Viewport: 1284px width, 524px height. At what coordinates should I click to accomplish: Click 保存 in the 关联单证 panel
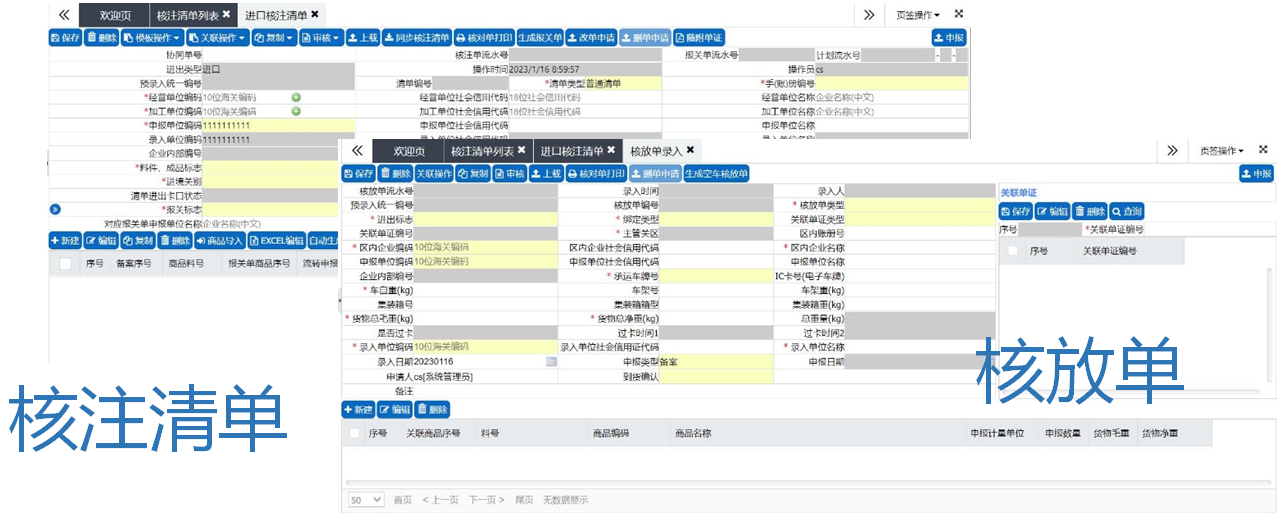(1015, 211)
